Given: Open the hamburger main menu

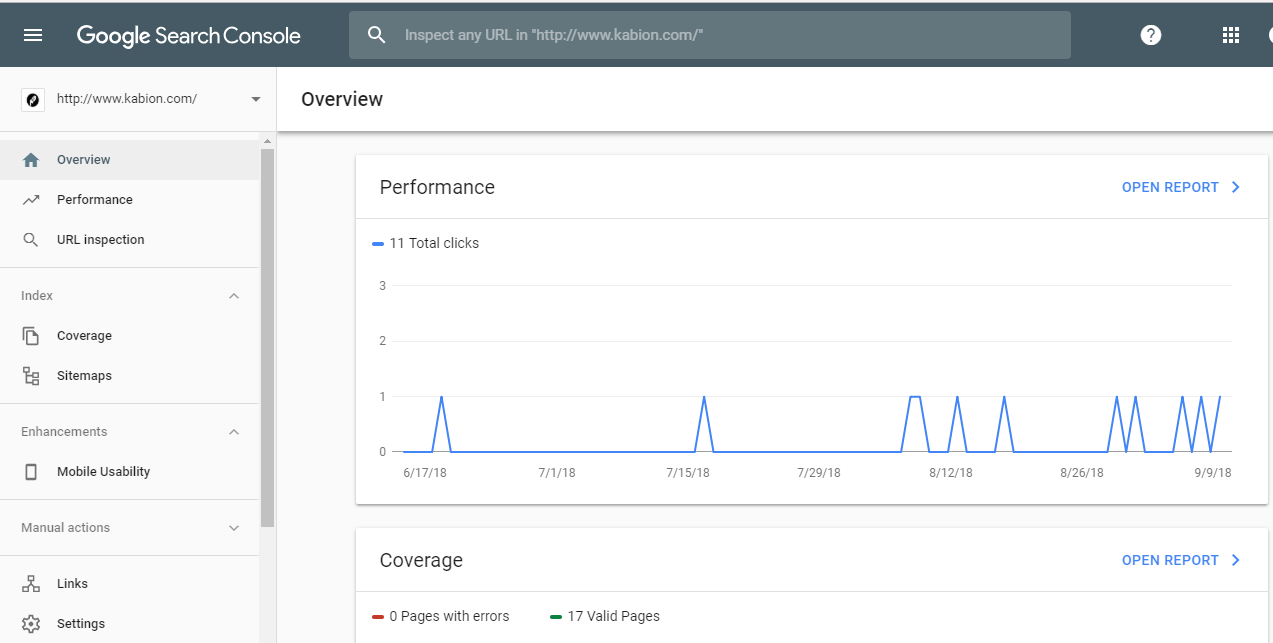Looking at the screenshot, I should click(x=33, y=35).
